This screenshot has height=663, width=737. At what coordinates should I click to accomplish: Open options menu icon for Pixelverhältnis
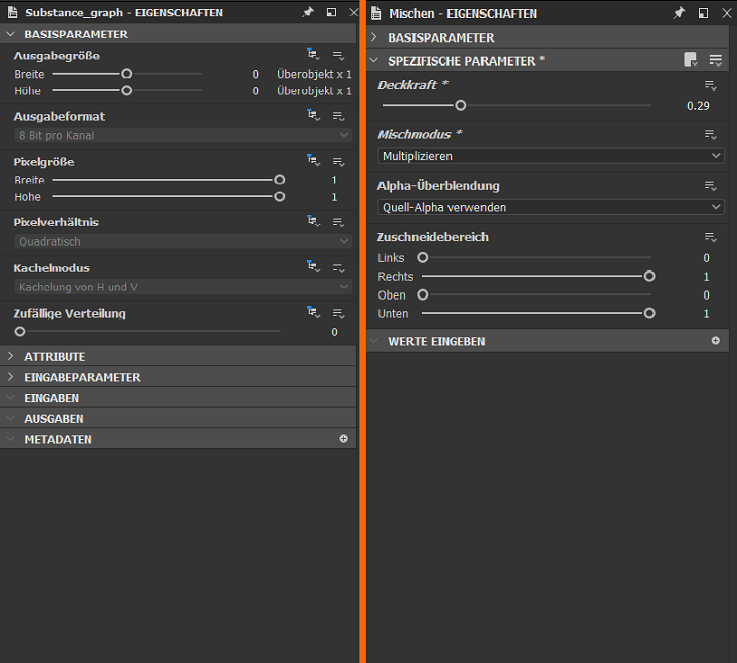338,222
